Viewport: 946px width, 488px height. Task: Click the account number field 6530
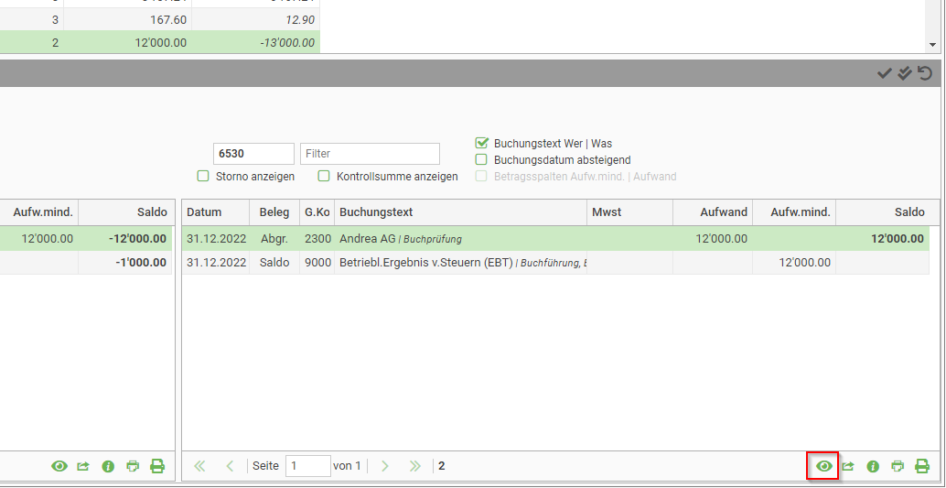(253, 154)
